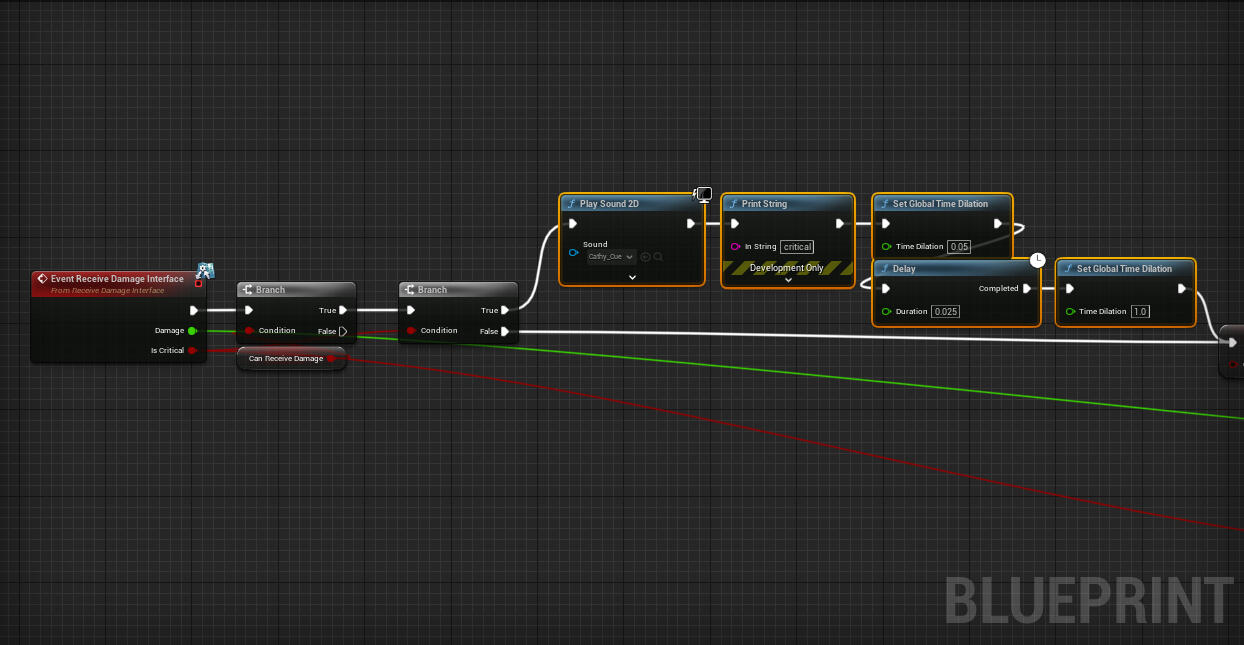Click the unconnected False pin on first Branch
Image resolution: width=1244 pixels, height=645 pixels.
pyautogui.click(x=343, y=331)
